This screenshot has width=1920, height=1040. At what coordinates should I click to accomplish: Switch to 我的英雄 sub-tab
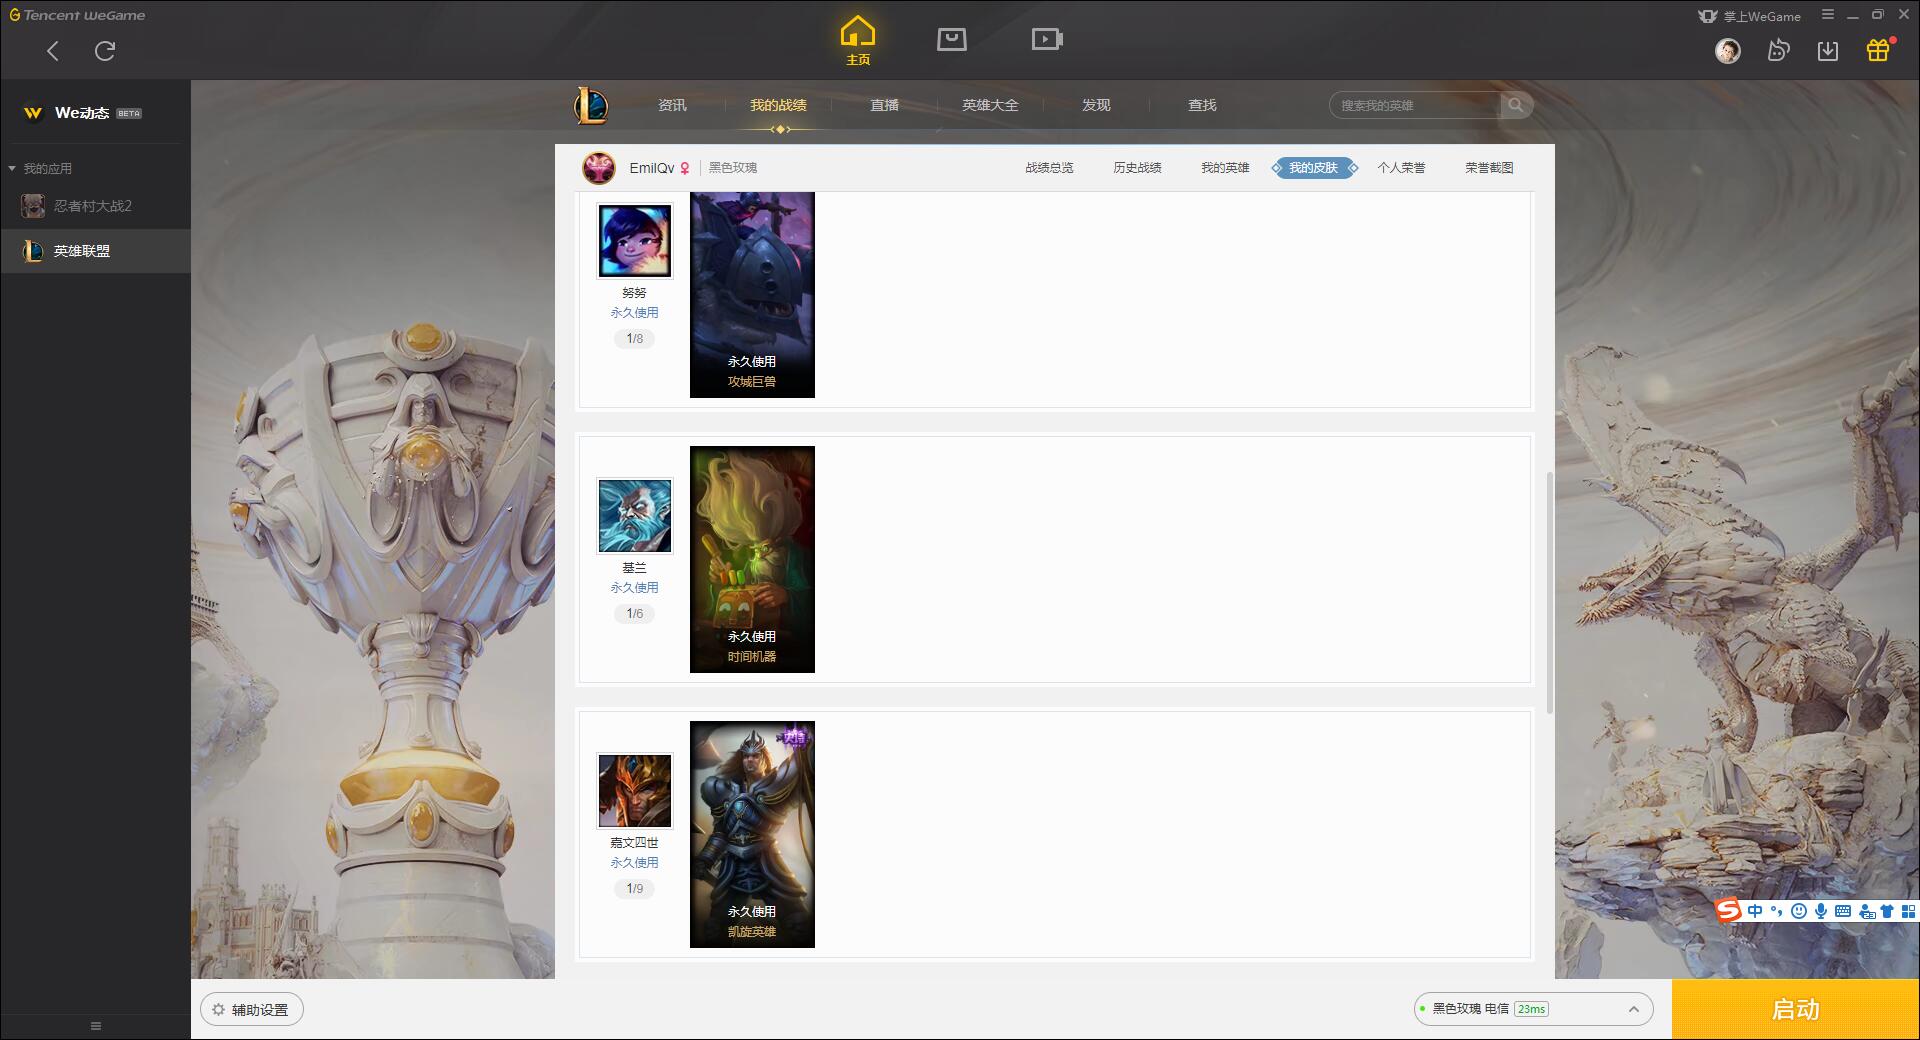click(x=1225, y=168)
